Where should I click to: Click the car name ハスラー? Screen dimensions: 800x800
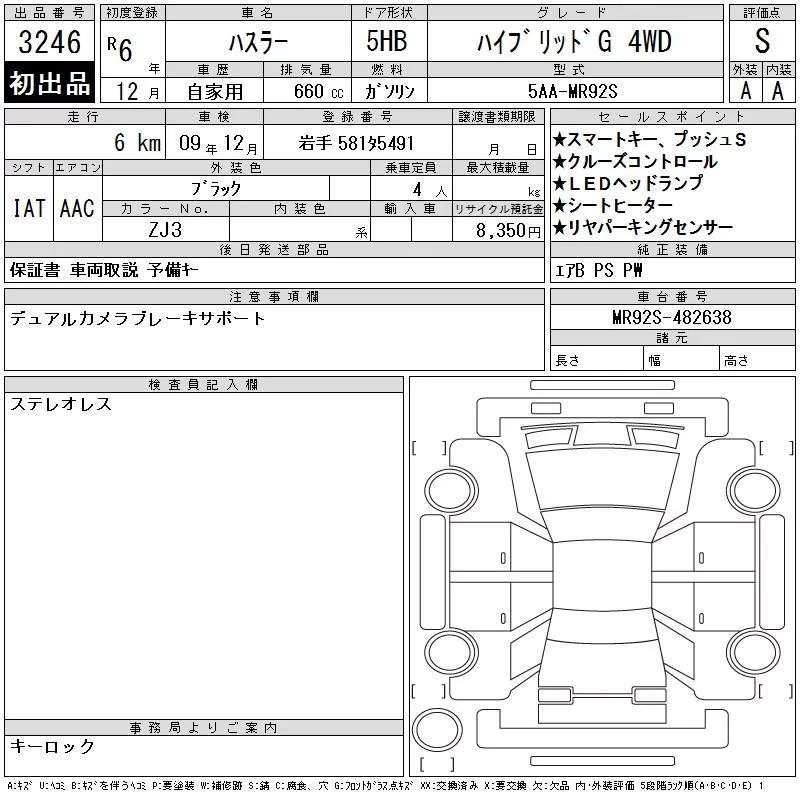[258, 42]
